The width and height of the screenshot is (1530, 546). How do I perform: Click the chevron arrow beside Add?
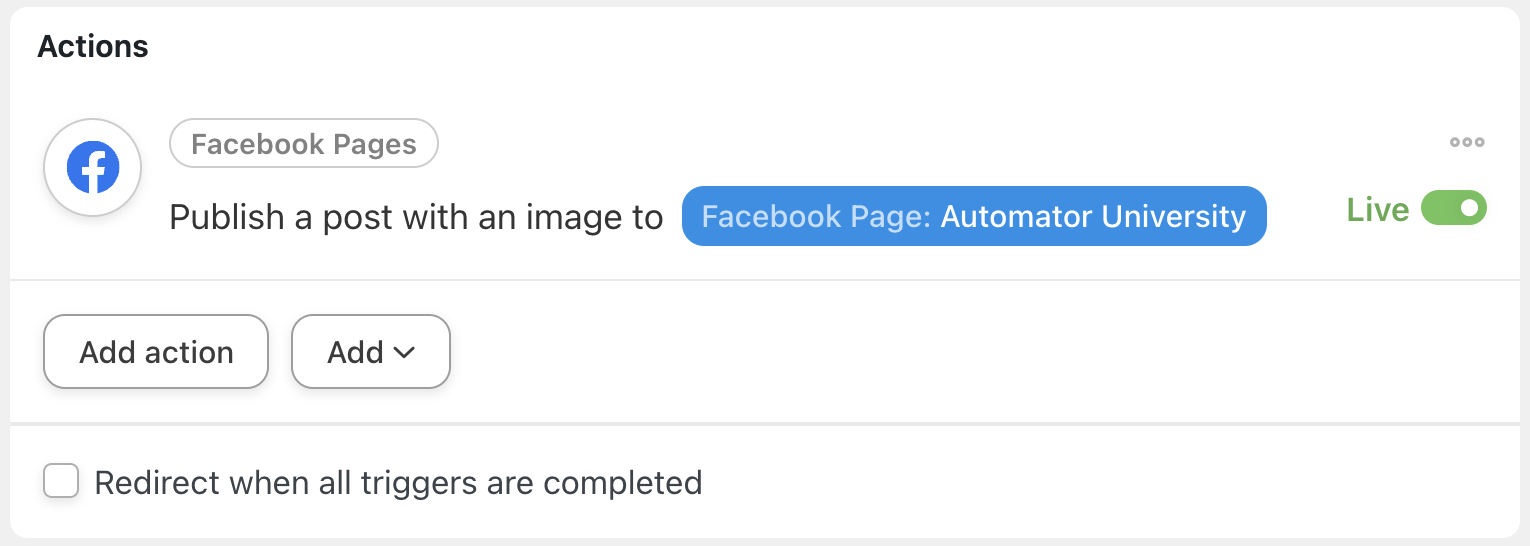tap(404, 352)
